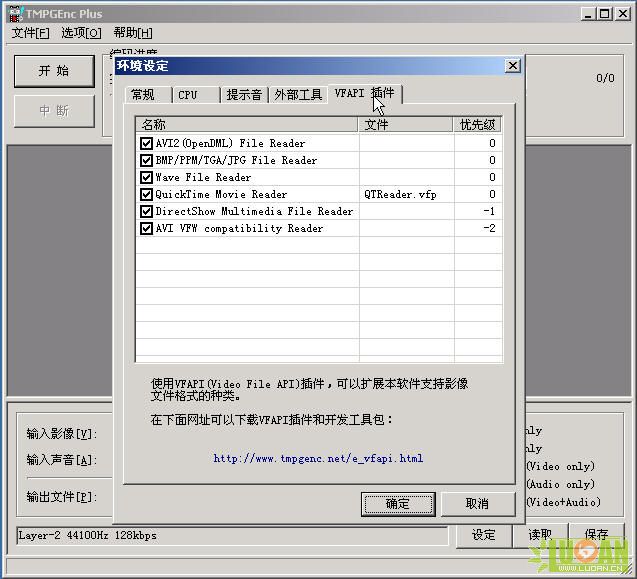Select the QTReader.vfp file cell
This screenshot has width=637, height=579.
tap(400, 195)
